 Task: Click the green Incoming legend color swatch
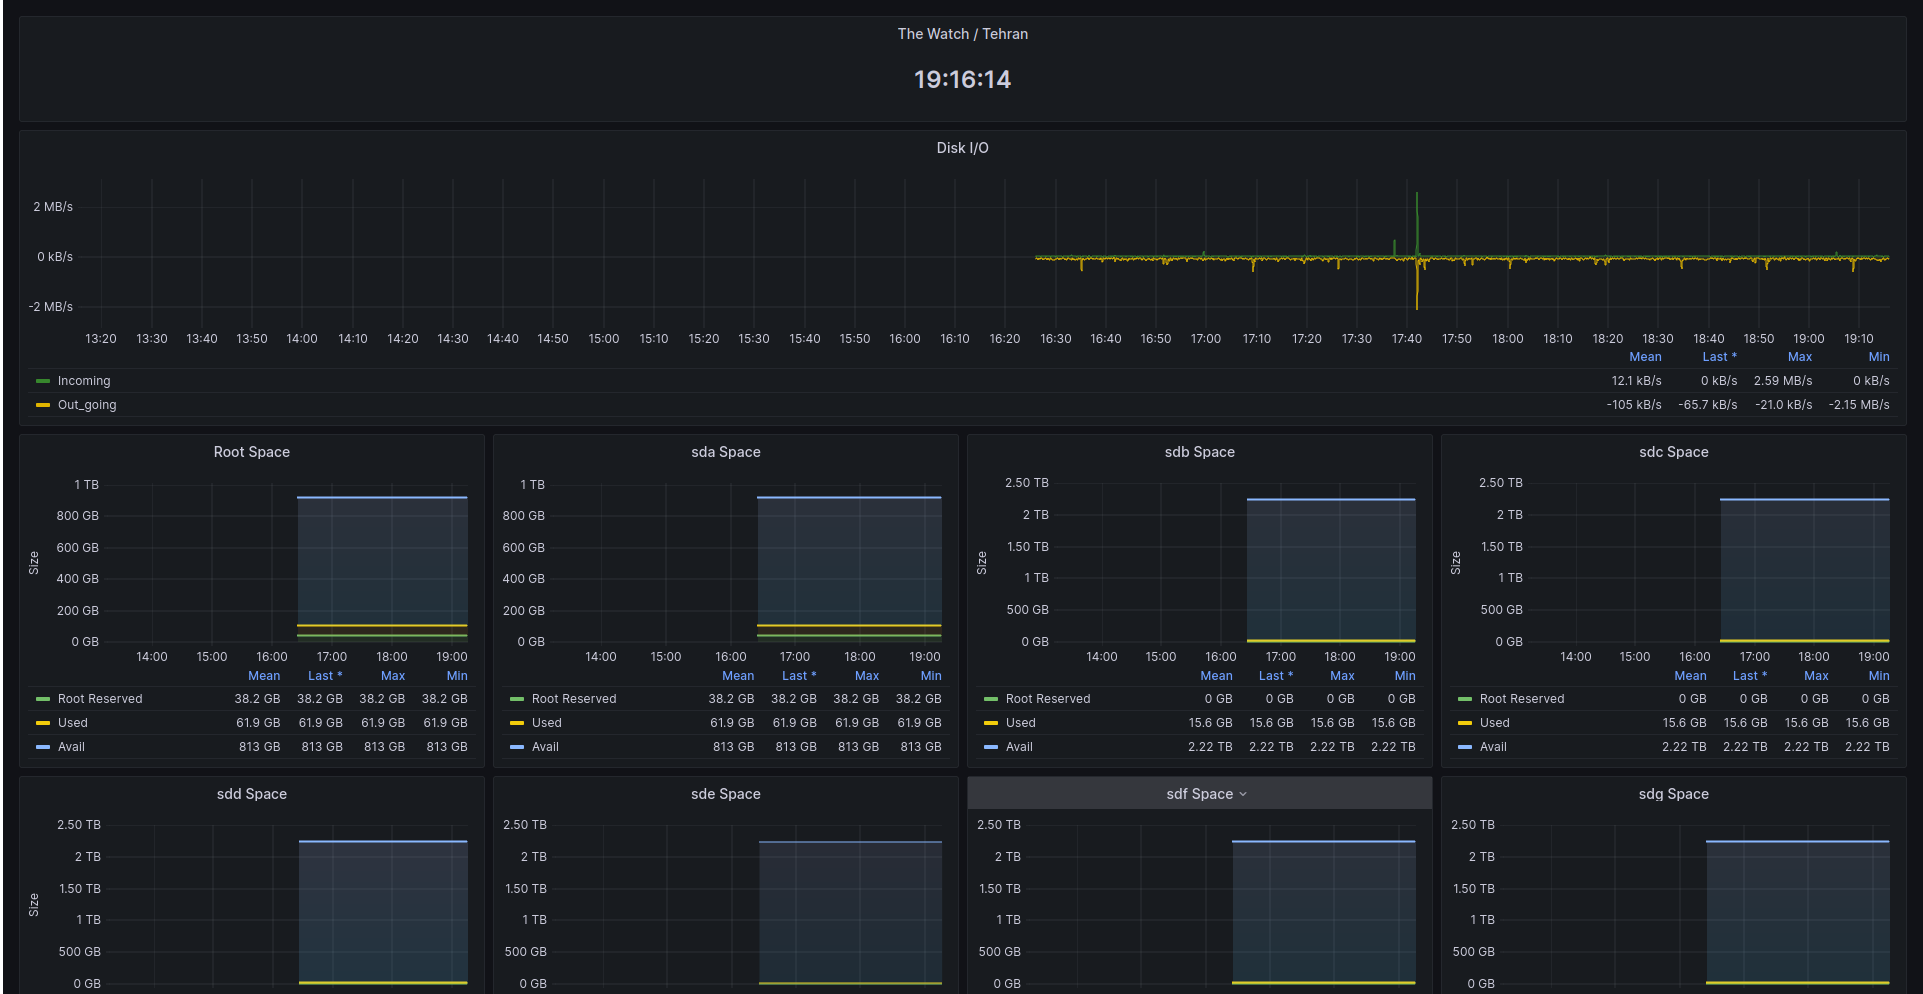pyautogui.click(x=43, y=381)
